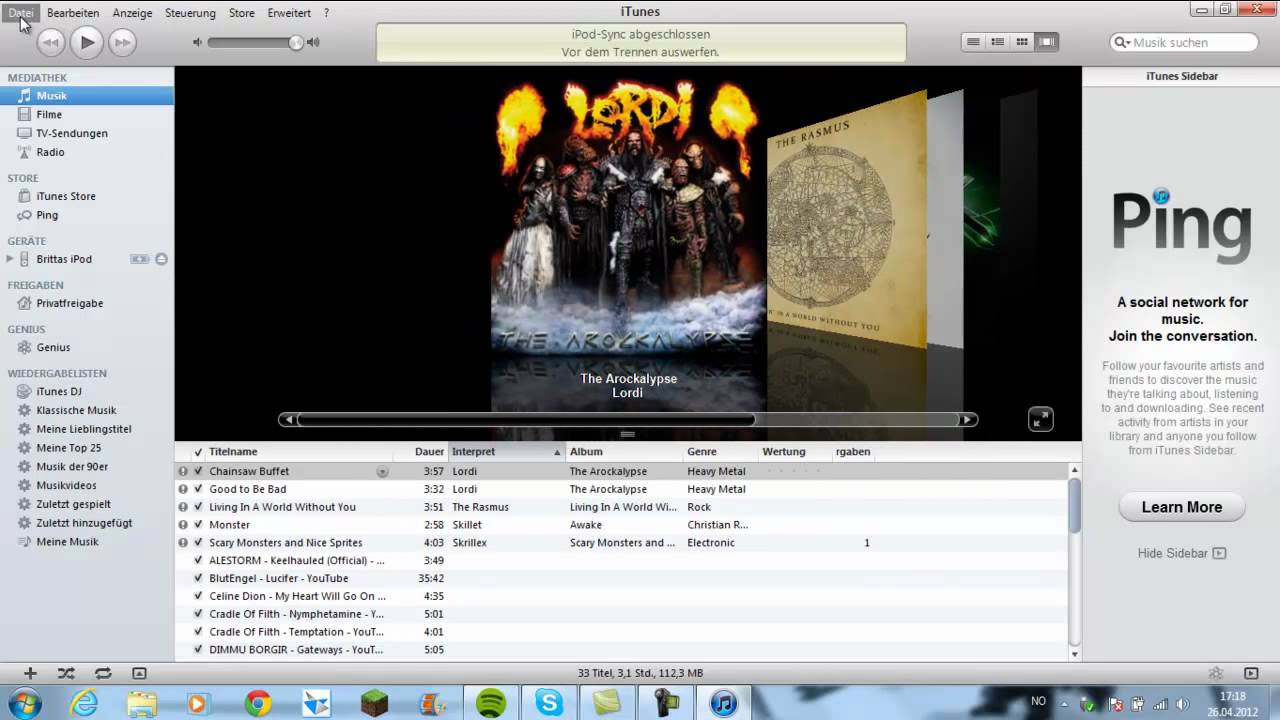Switch to album list view

pos(997,42)
